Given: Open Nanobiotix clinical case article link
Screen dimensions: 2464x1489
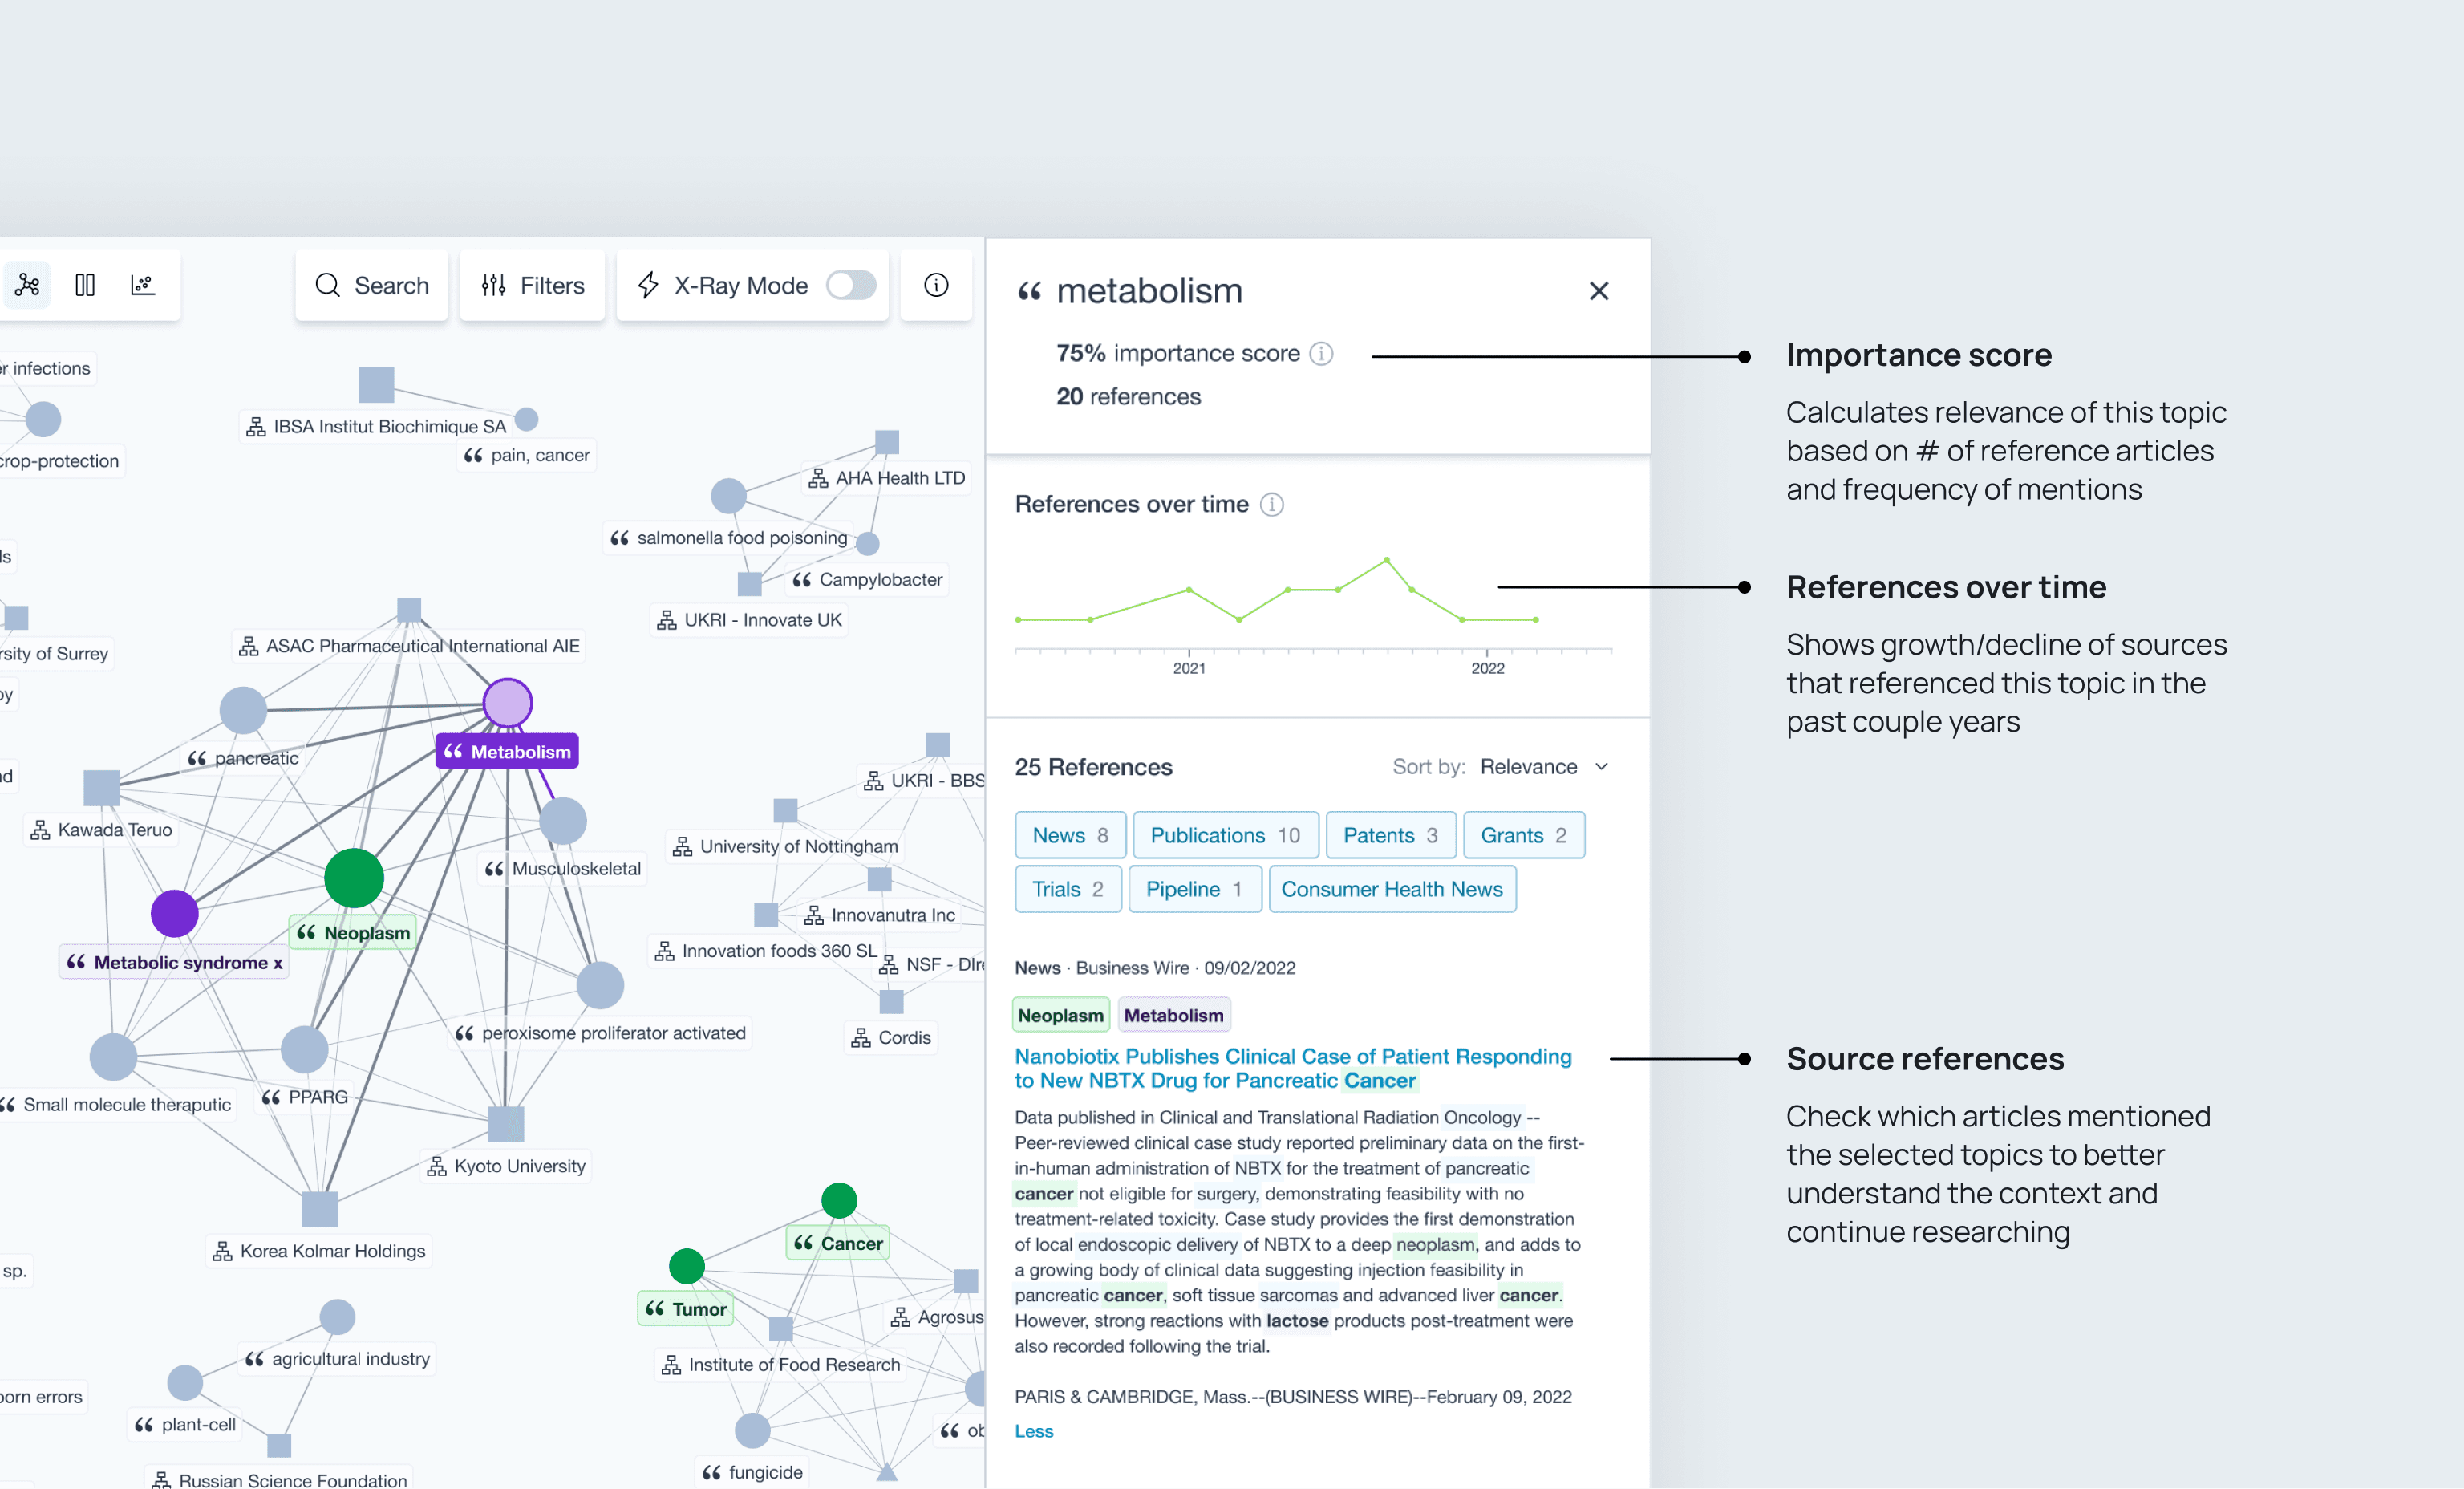Looking at the screenshot, I should tap(1292, 1068).
